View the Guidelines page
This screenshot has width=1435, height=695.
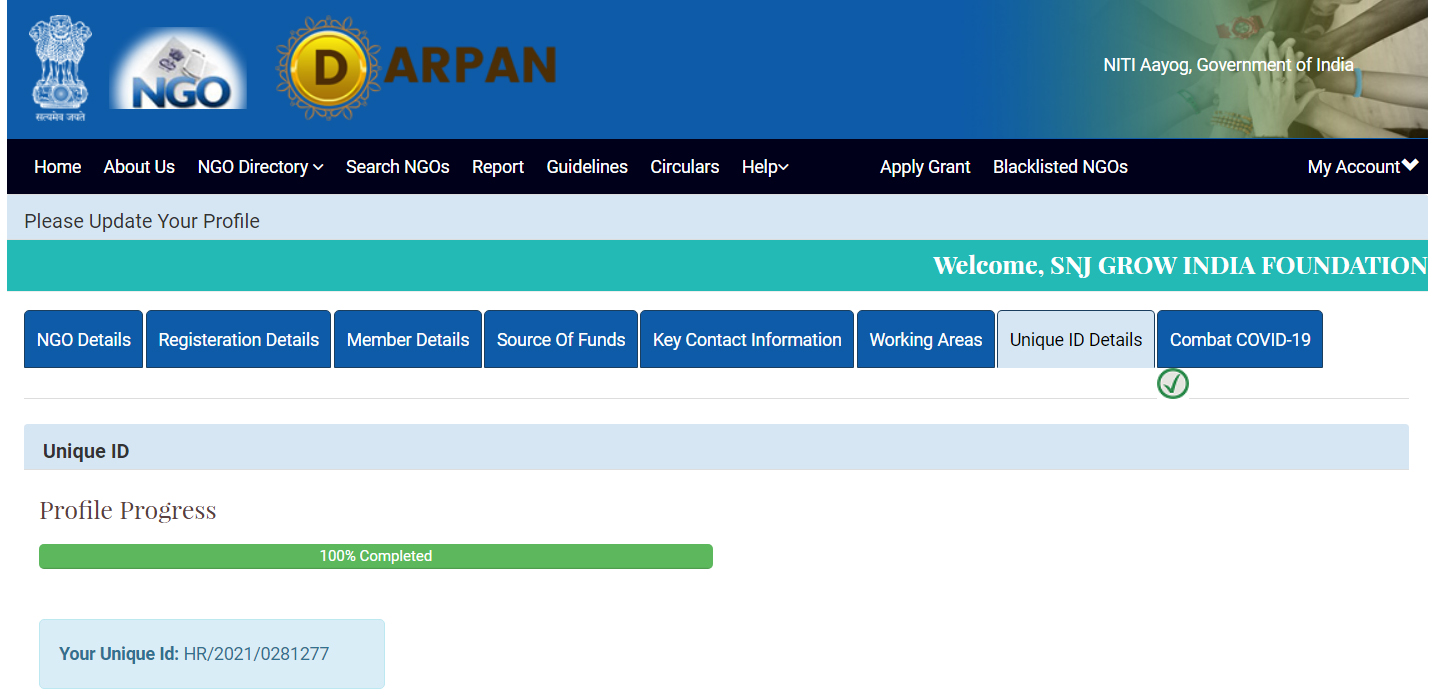(x=587, y=167)
